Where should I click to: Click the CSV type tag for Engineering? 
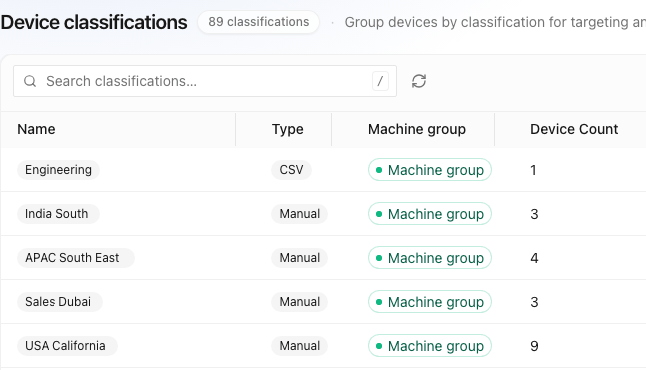291,170
